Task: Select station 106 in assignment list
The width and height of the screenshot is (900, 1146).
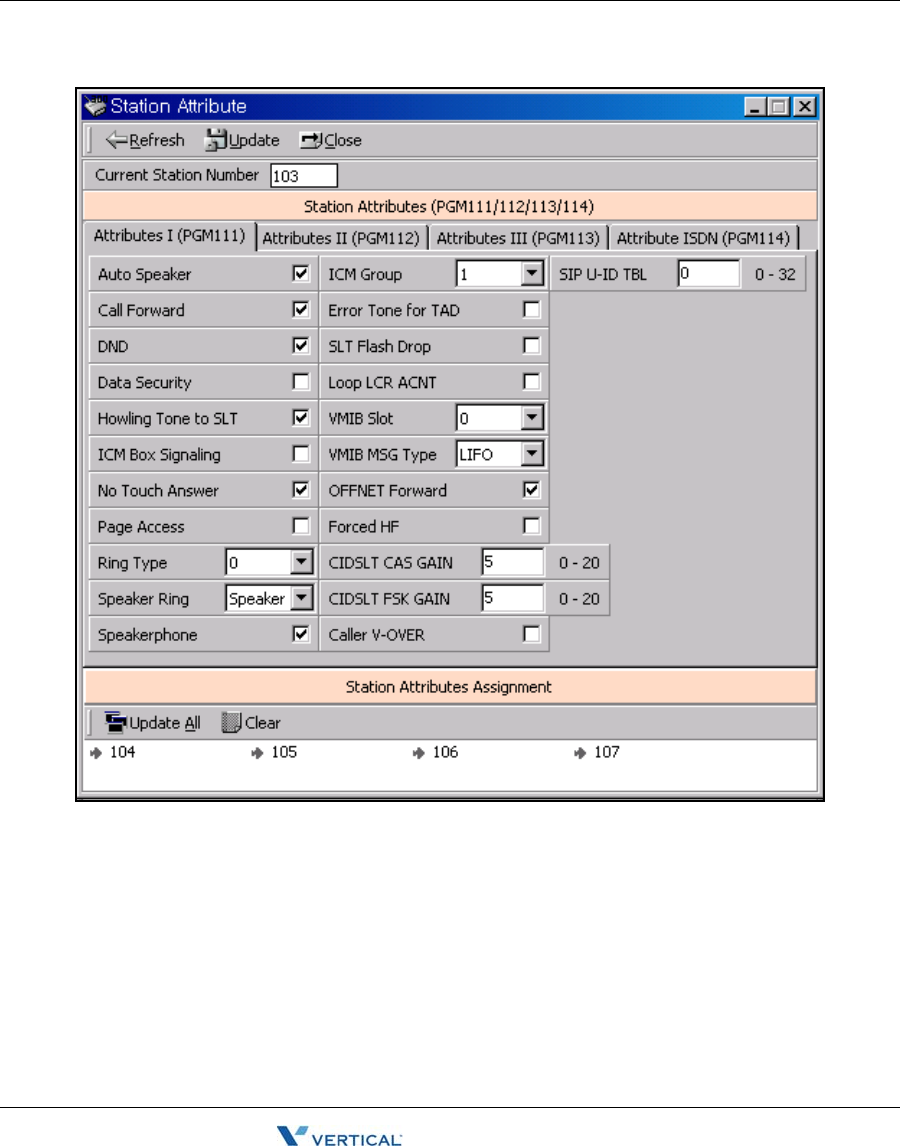Action: click(445, 752)
